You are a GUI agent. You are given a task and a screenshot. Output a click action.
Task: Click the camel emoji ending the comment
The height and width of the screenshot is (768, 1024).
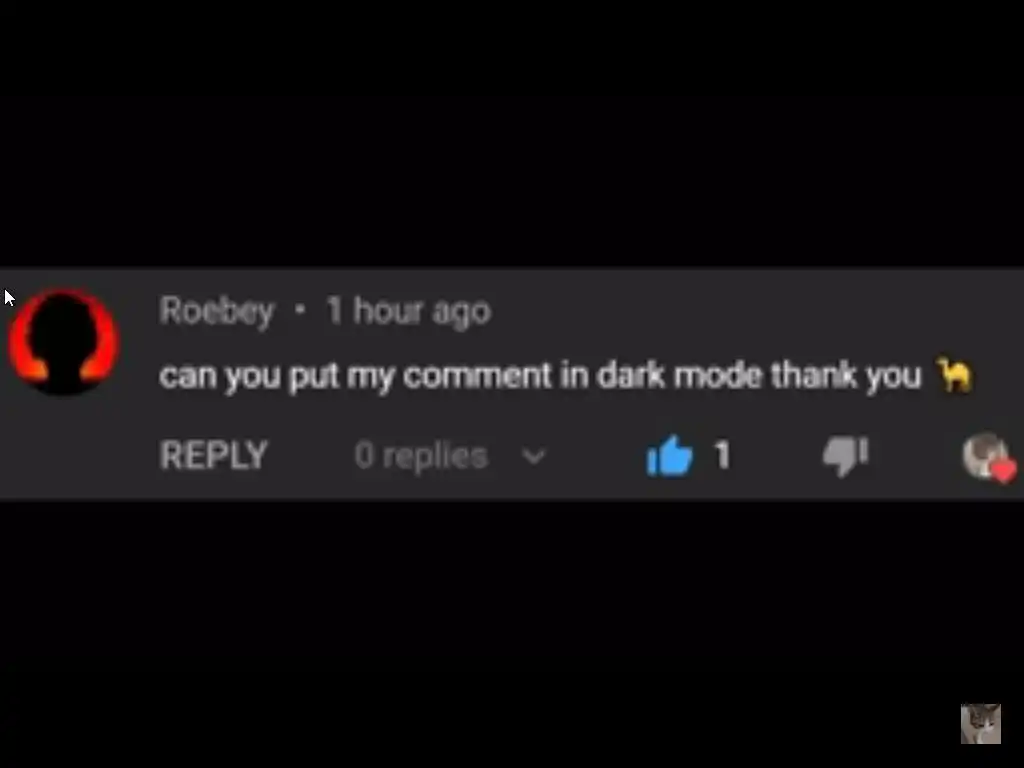(x=955, y=375)
